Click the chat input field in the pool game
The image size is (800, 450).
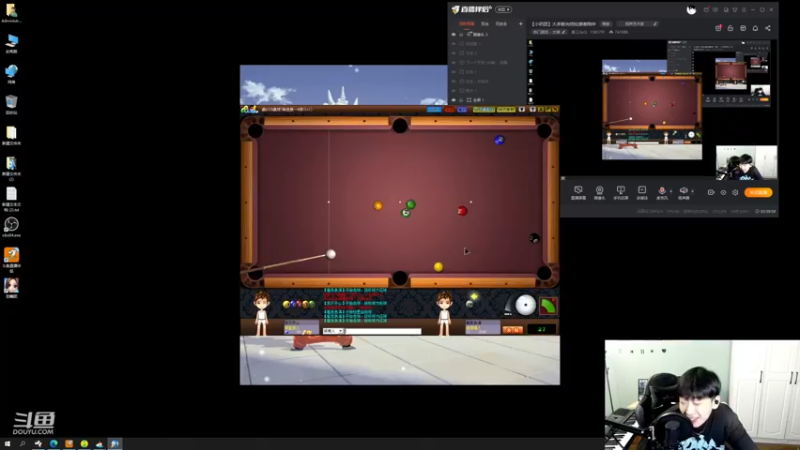(383, 331)
